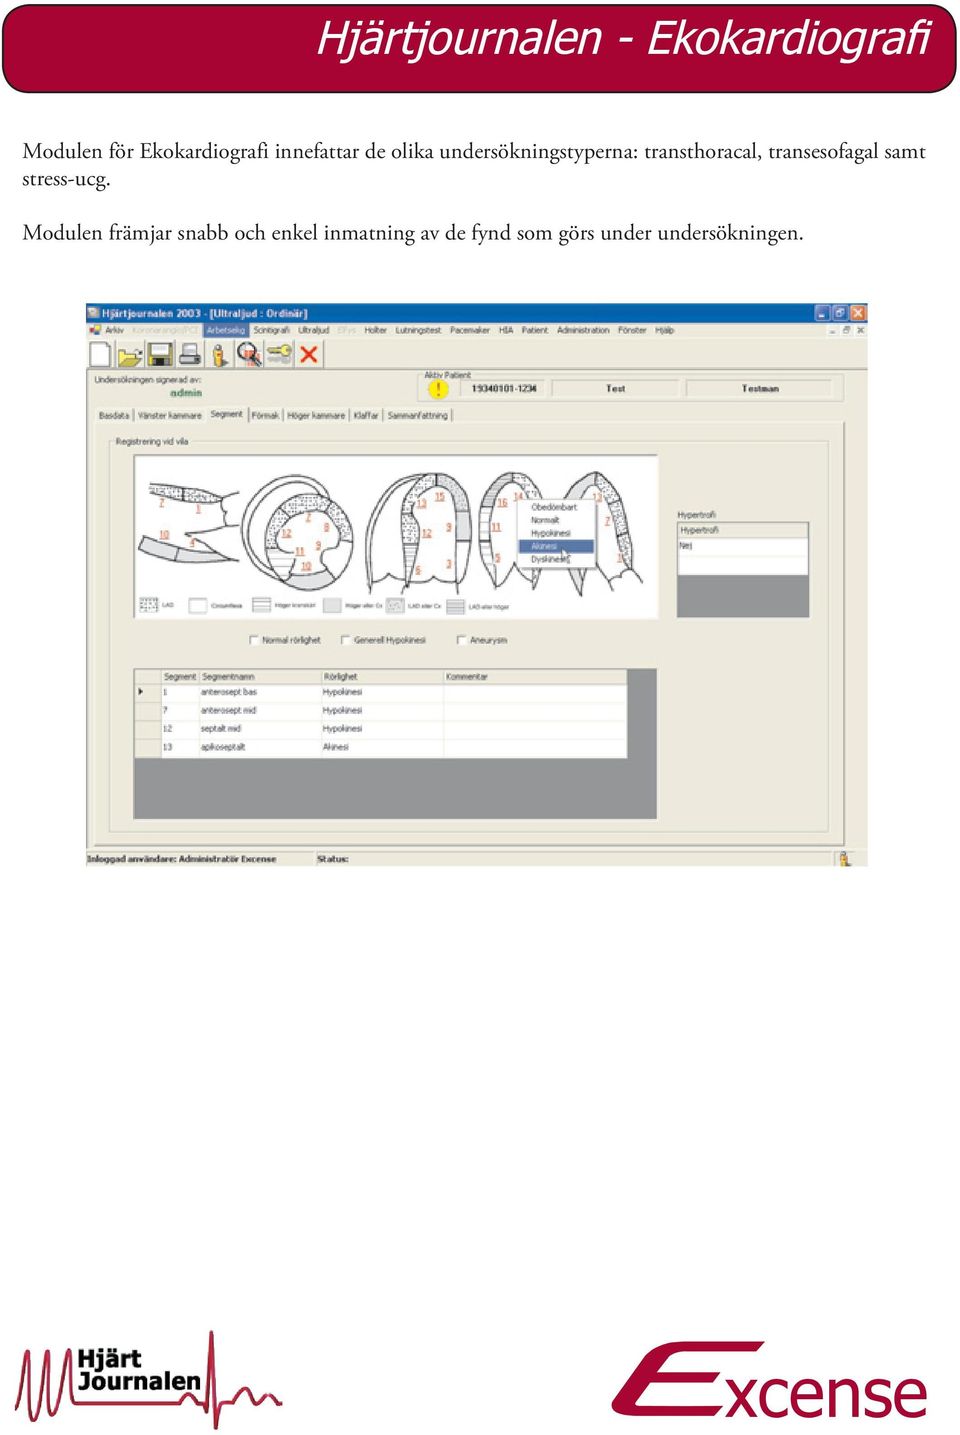Select the apikoseptalt table row

click(381, 747)
